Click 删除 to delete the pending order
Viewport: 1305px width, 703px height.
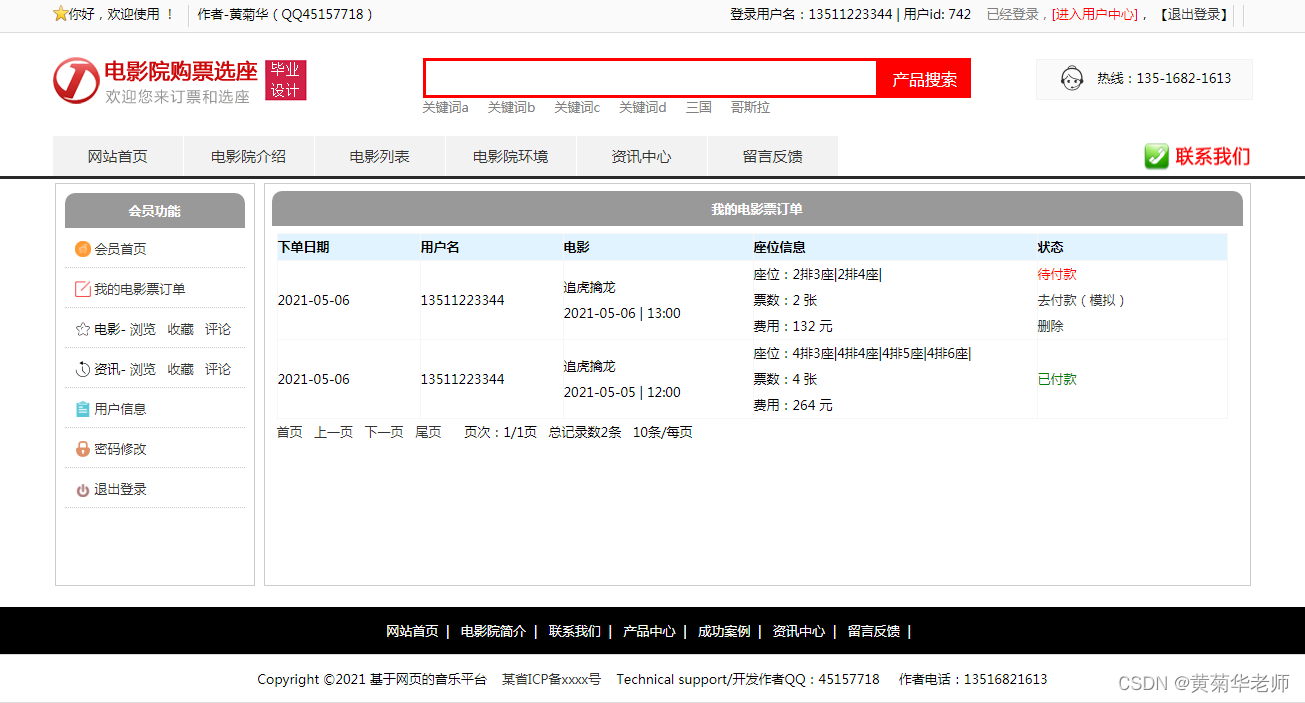coord(1051,326)
